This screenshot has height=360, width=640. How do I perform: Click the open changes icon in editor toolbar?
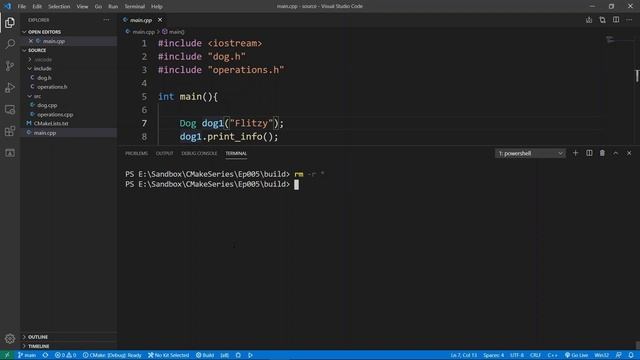602,20
